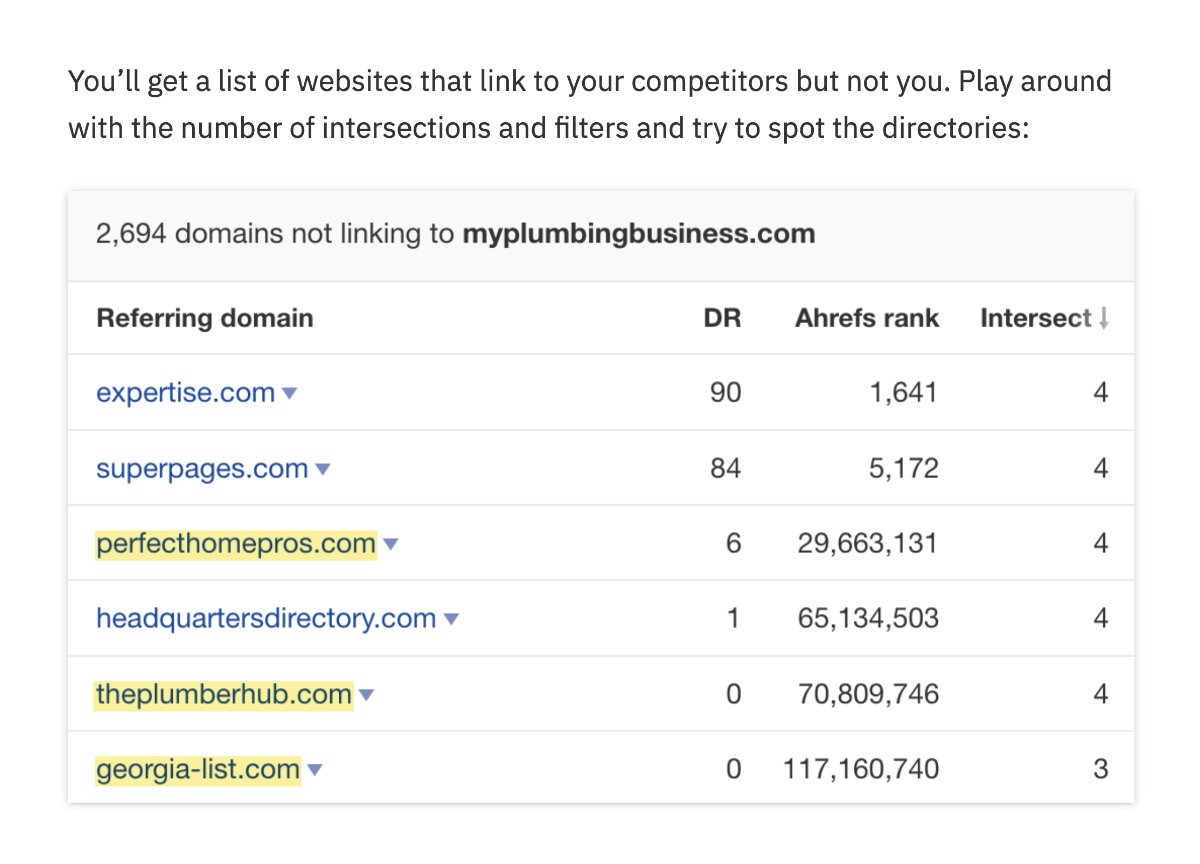Expand the dropdown arrow next to headquartersdirectory.com
1200x864 pixels.
(x=450, y=620)
